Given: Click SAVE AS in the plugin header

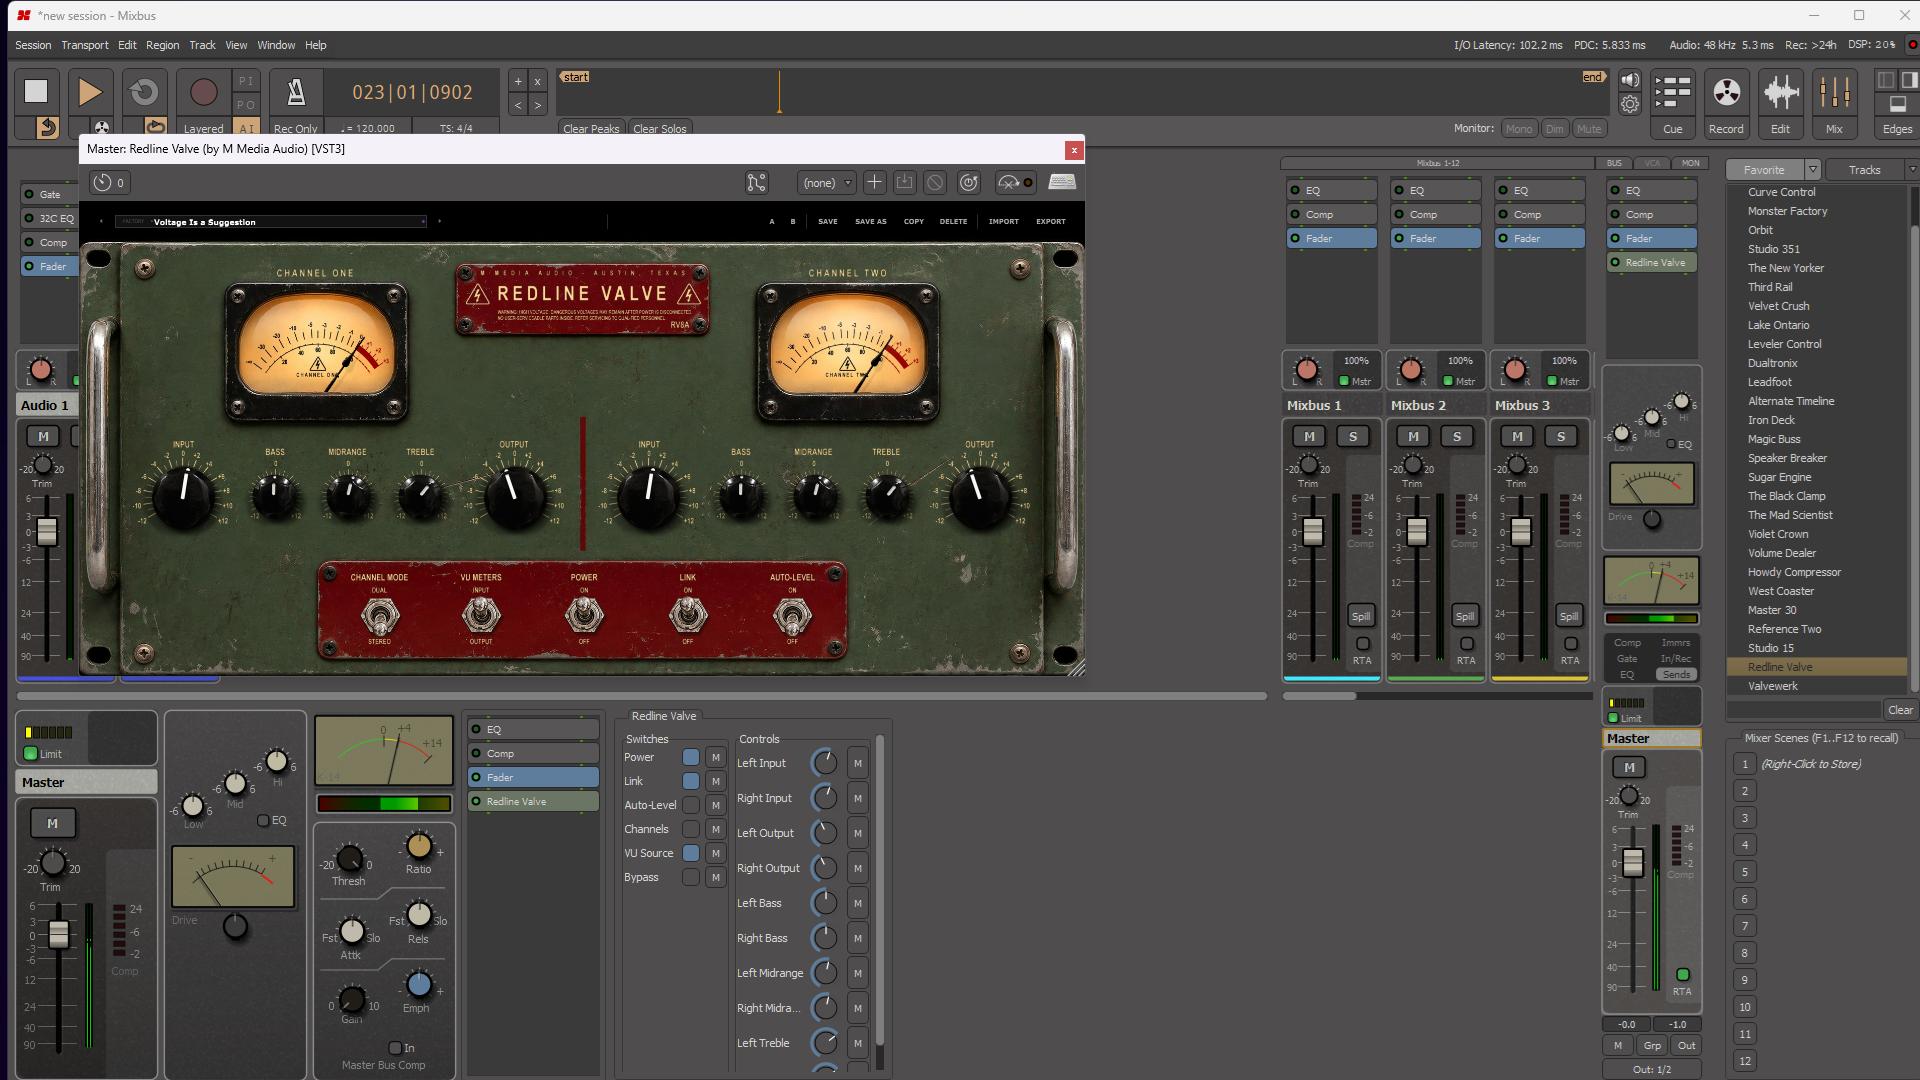Looking at the screenshot, I should [x=871, y=222].
